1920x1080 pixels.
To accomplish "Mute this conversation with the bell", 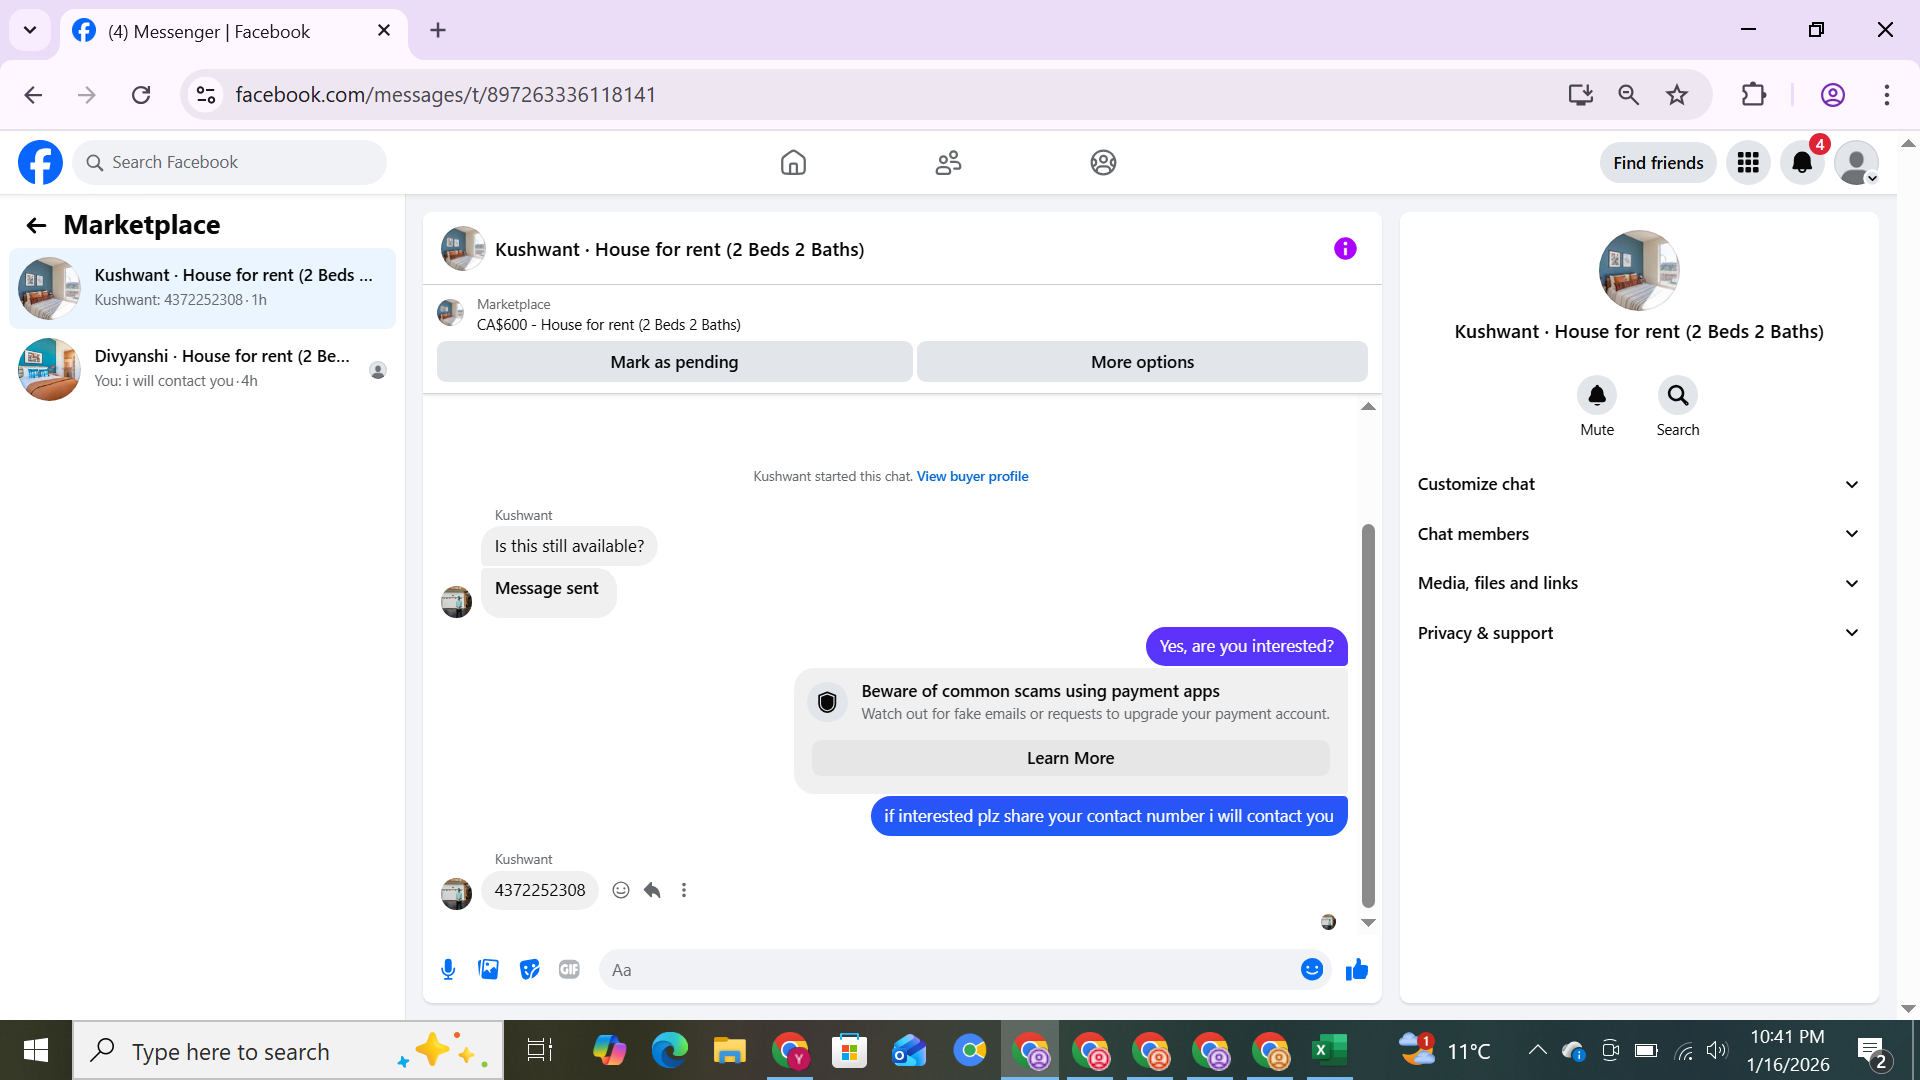I will (1597, 396).
